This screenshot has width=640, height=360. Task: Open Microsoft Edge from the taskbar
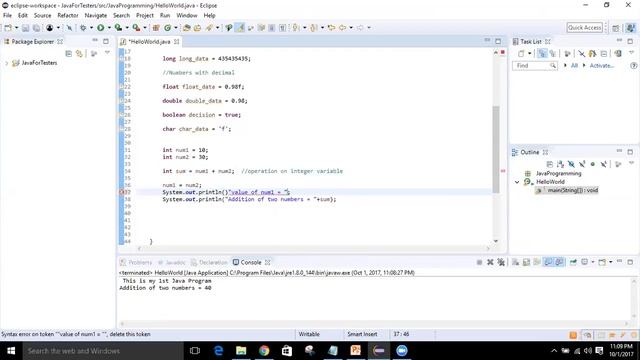click(218, 351)
